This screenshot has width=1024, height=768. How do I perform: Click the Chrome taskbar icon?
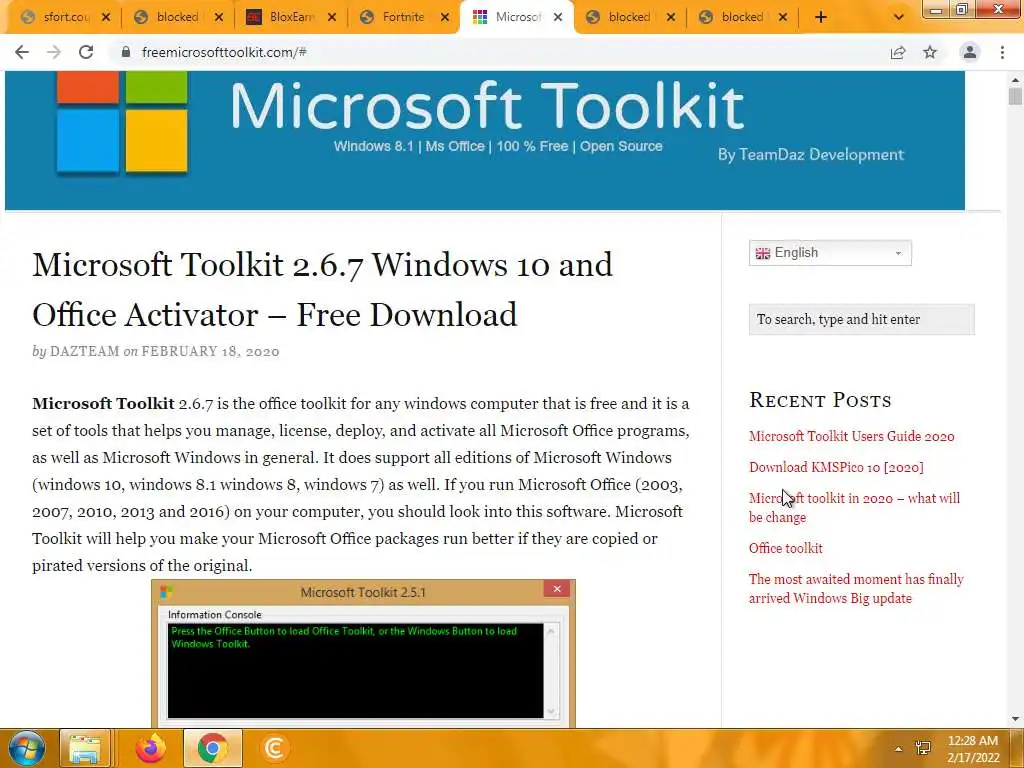coord(212,748)
